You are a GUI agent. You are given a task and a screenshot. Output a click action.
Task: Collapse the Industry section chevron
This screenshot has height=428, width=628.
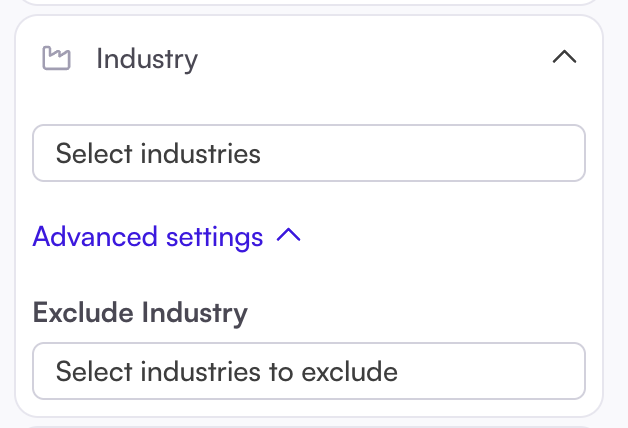[x=564, y=58]
